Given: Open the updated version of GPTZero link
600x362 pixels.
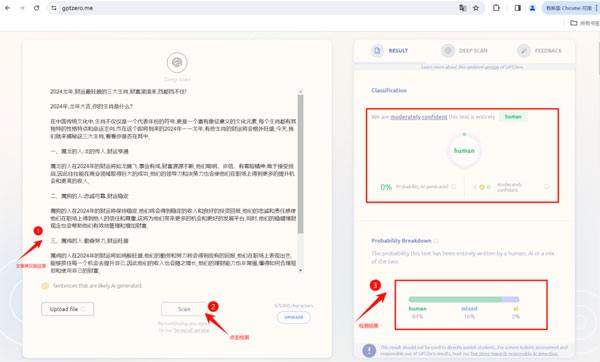Looking at the screenshot, I should tap(492, 67).
